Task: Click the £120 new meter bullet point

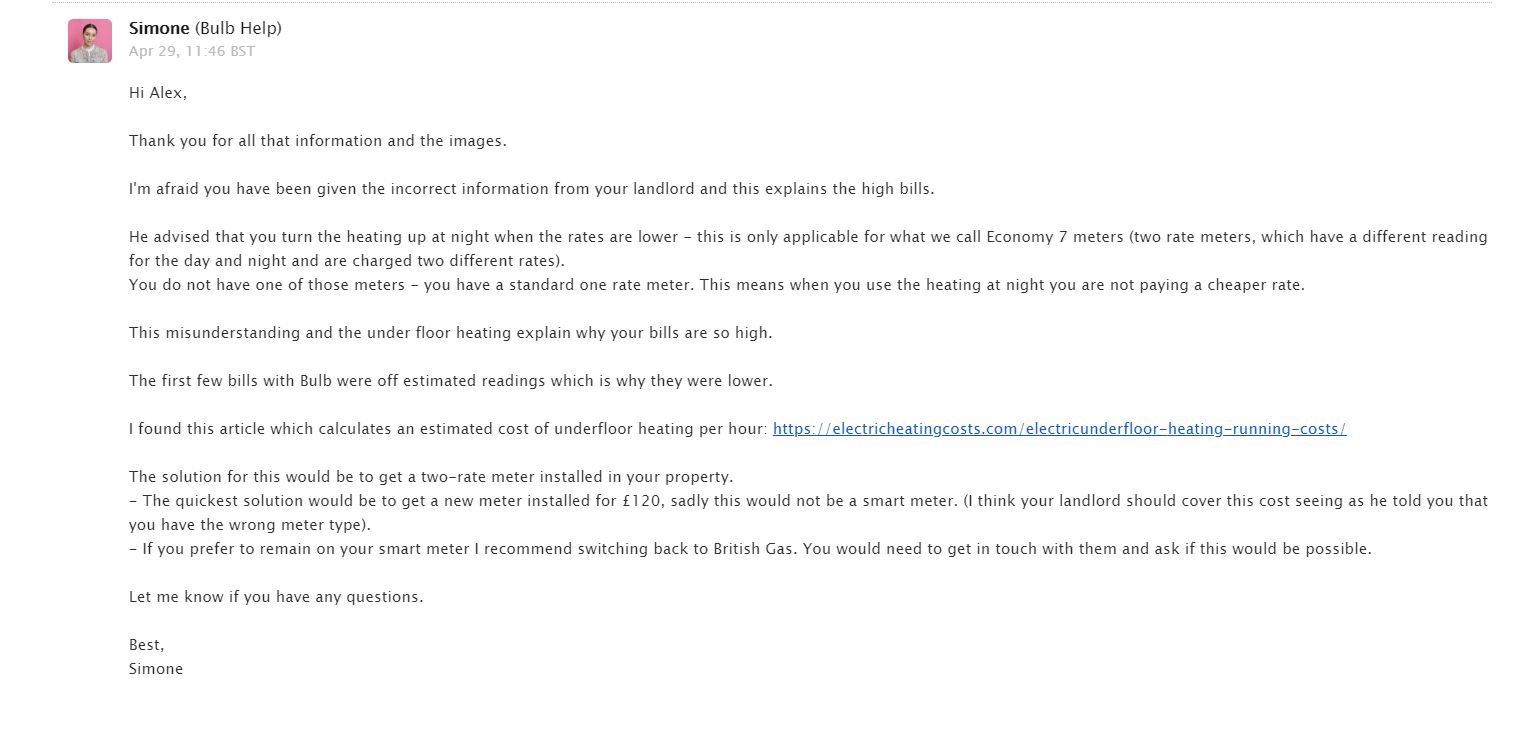Action: (808, 501)
